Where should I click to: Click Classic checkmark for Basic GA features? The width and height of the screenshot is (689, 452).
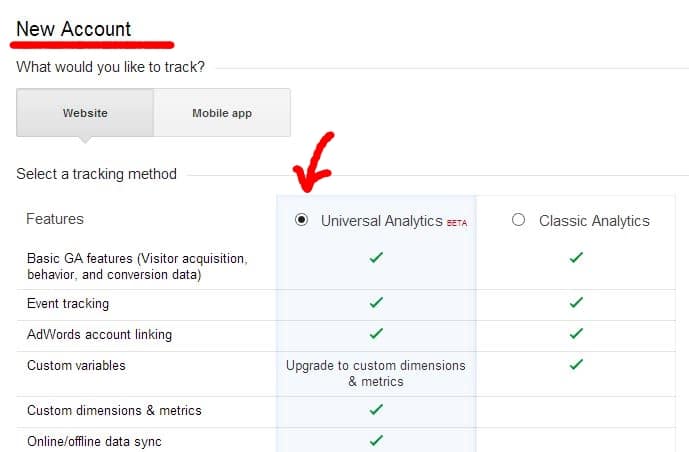[x=576, y=257]
